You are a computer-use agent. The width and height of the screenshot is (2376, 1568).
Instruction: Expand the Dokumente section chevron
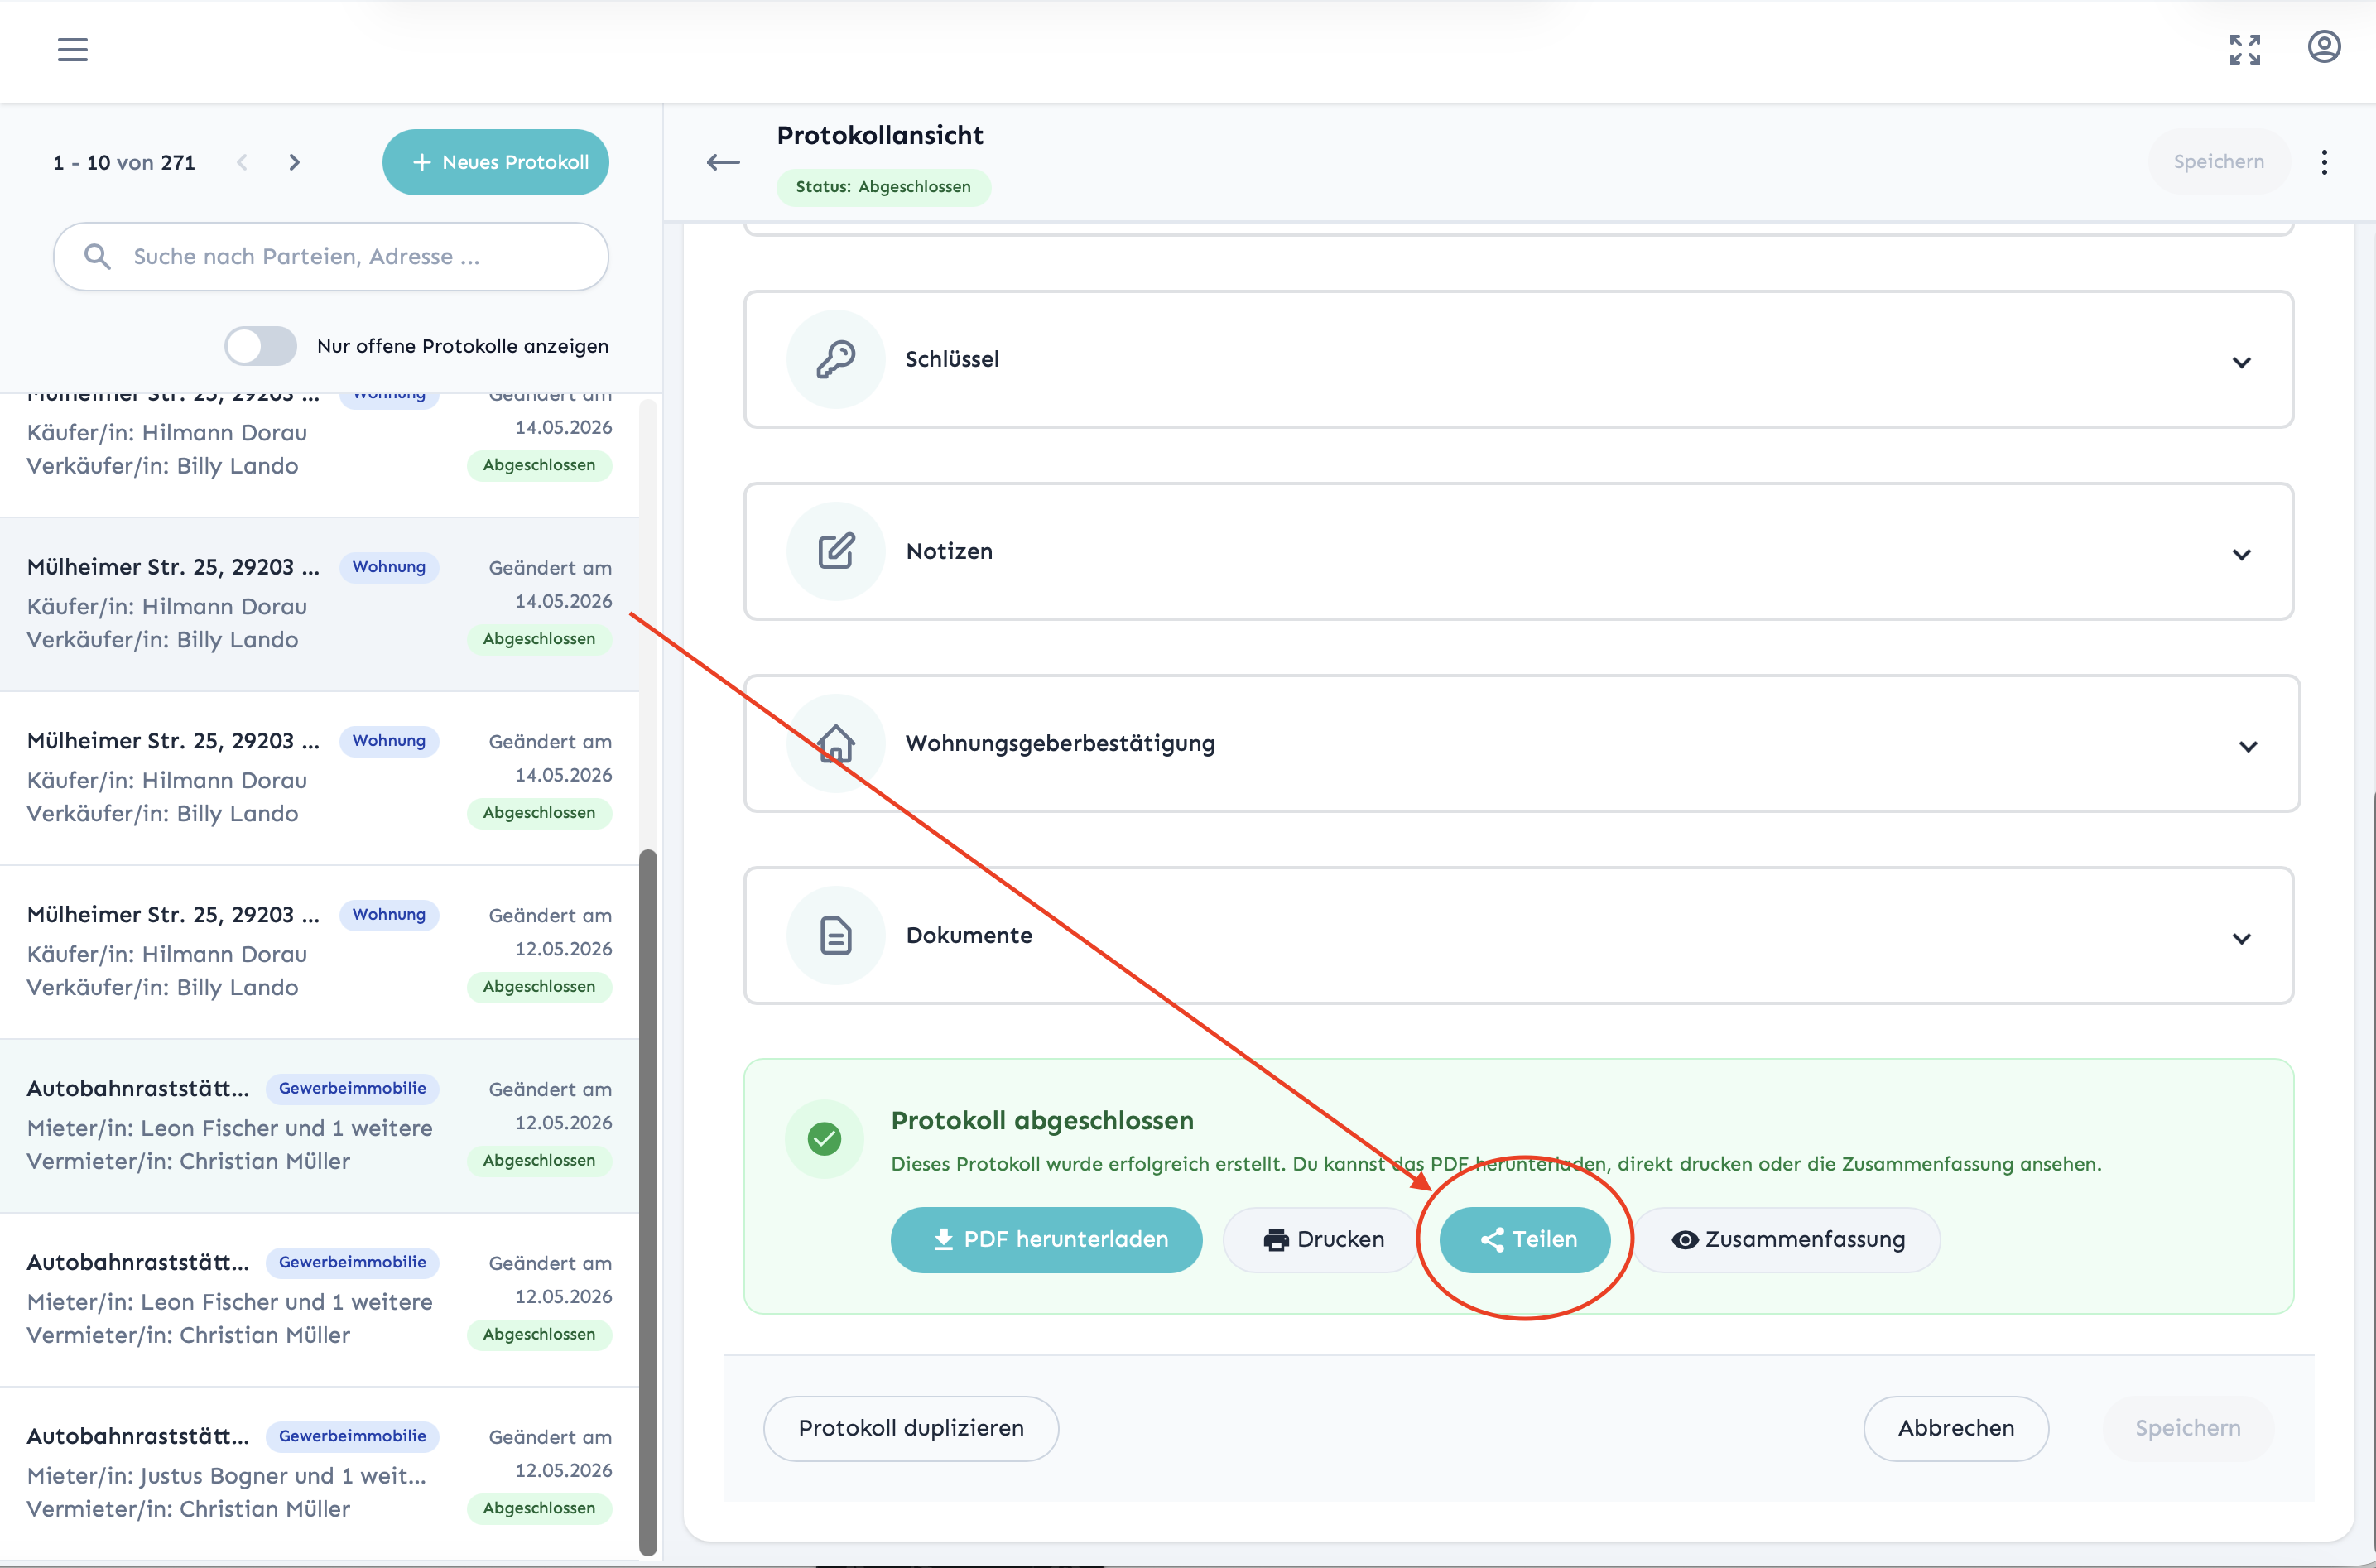2241,938
